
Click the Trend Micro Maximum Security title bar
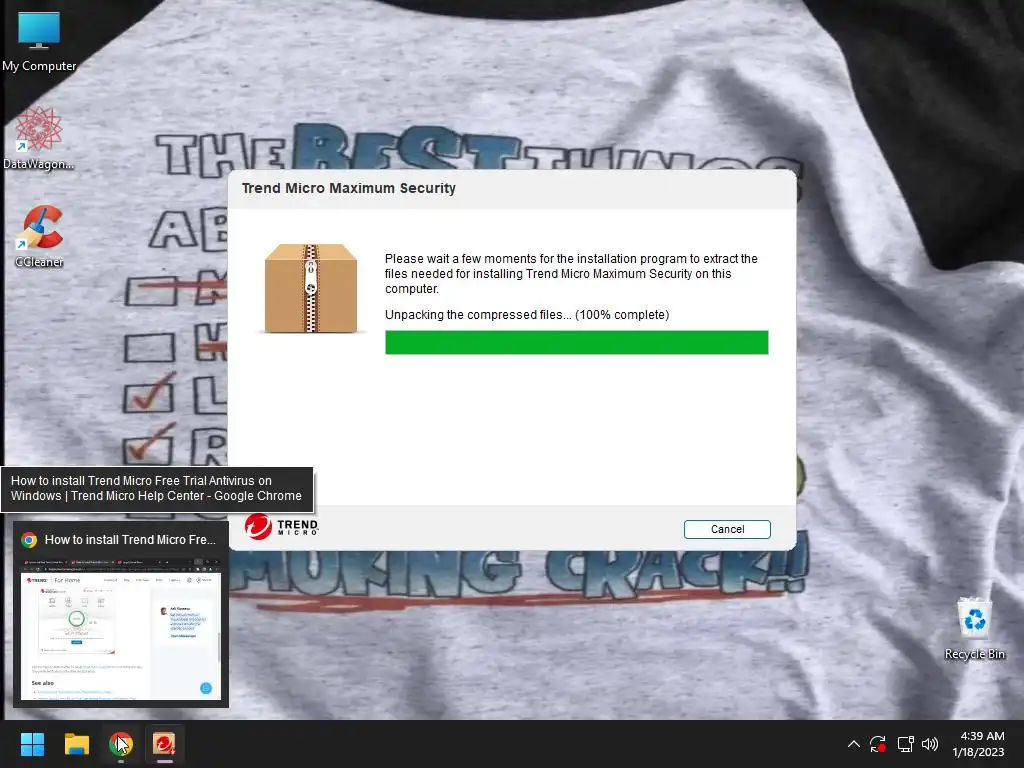pyautogui.click(x=512, y=189)
